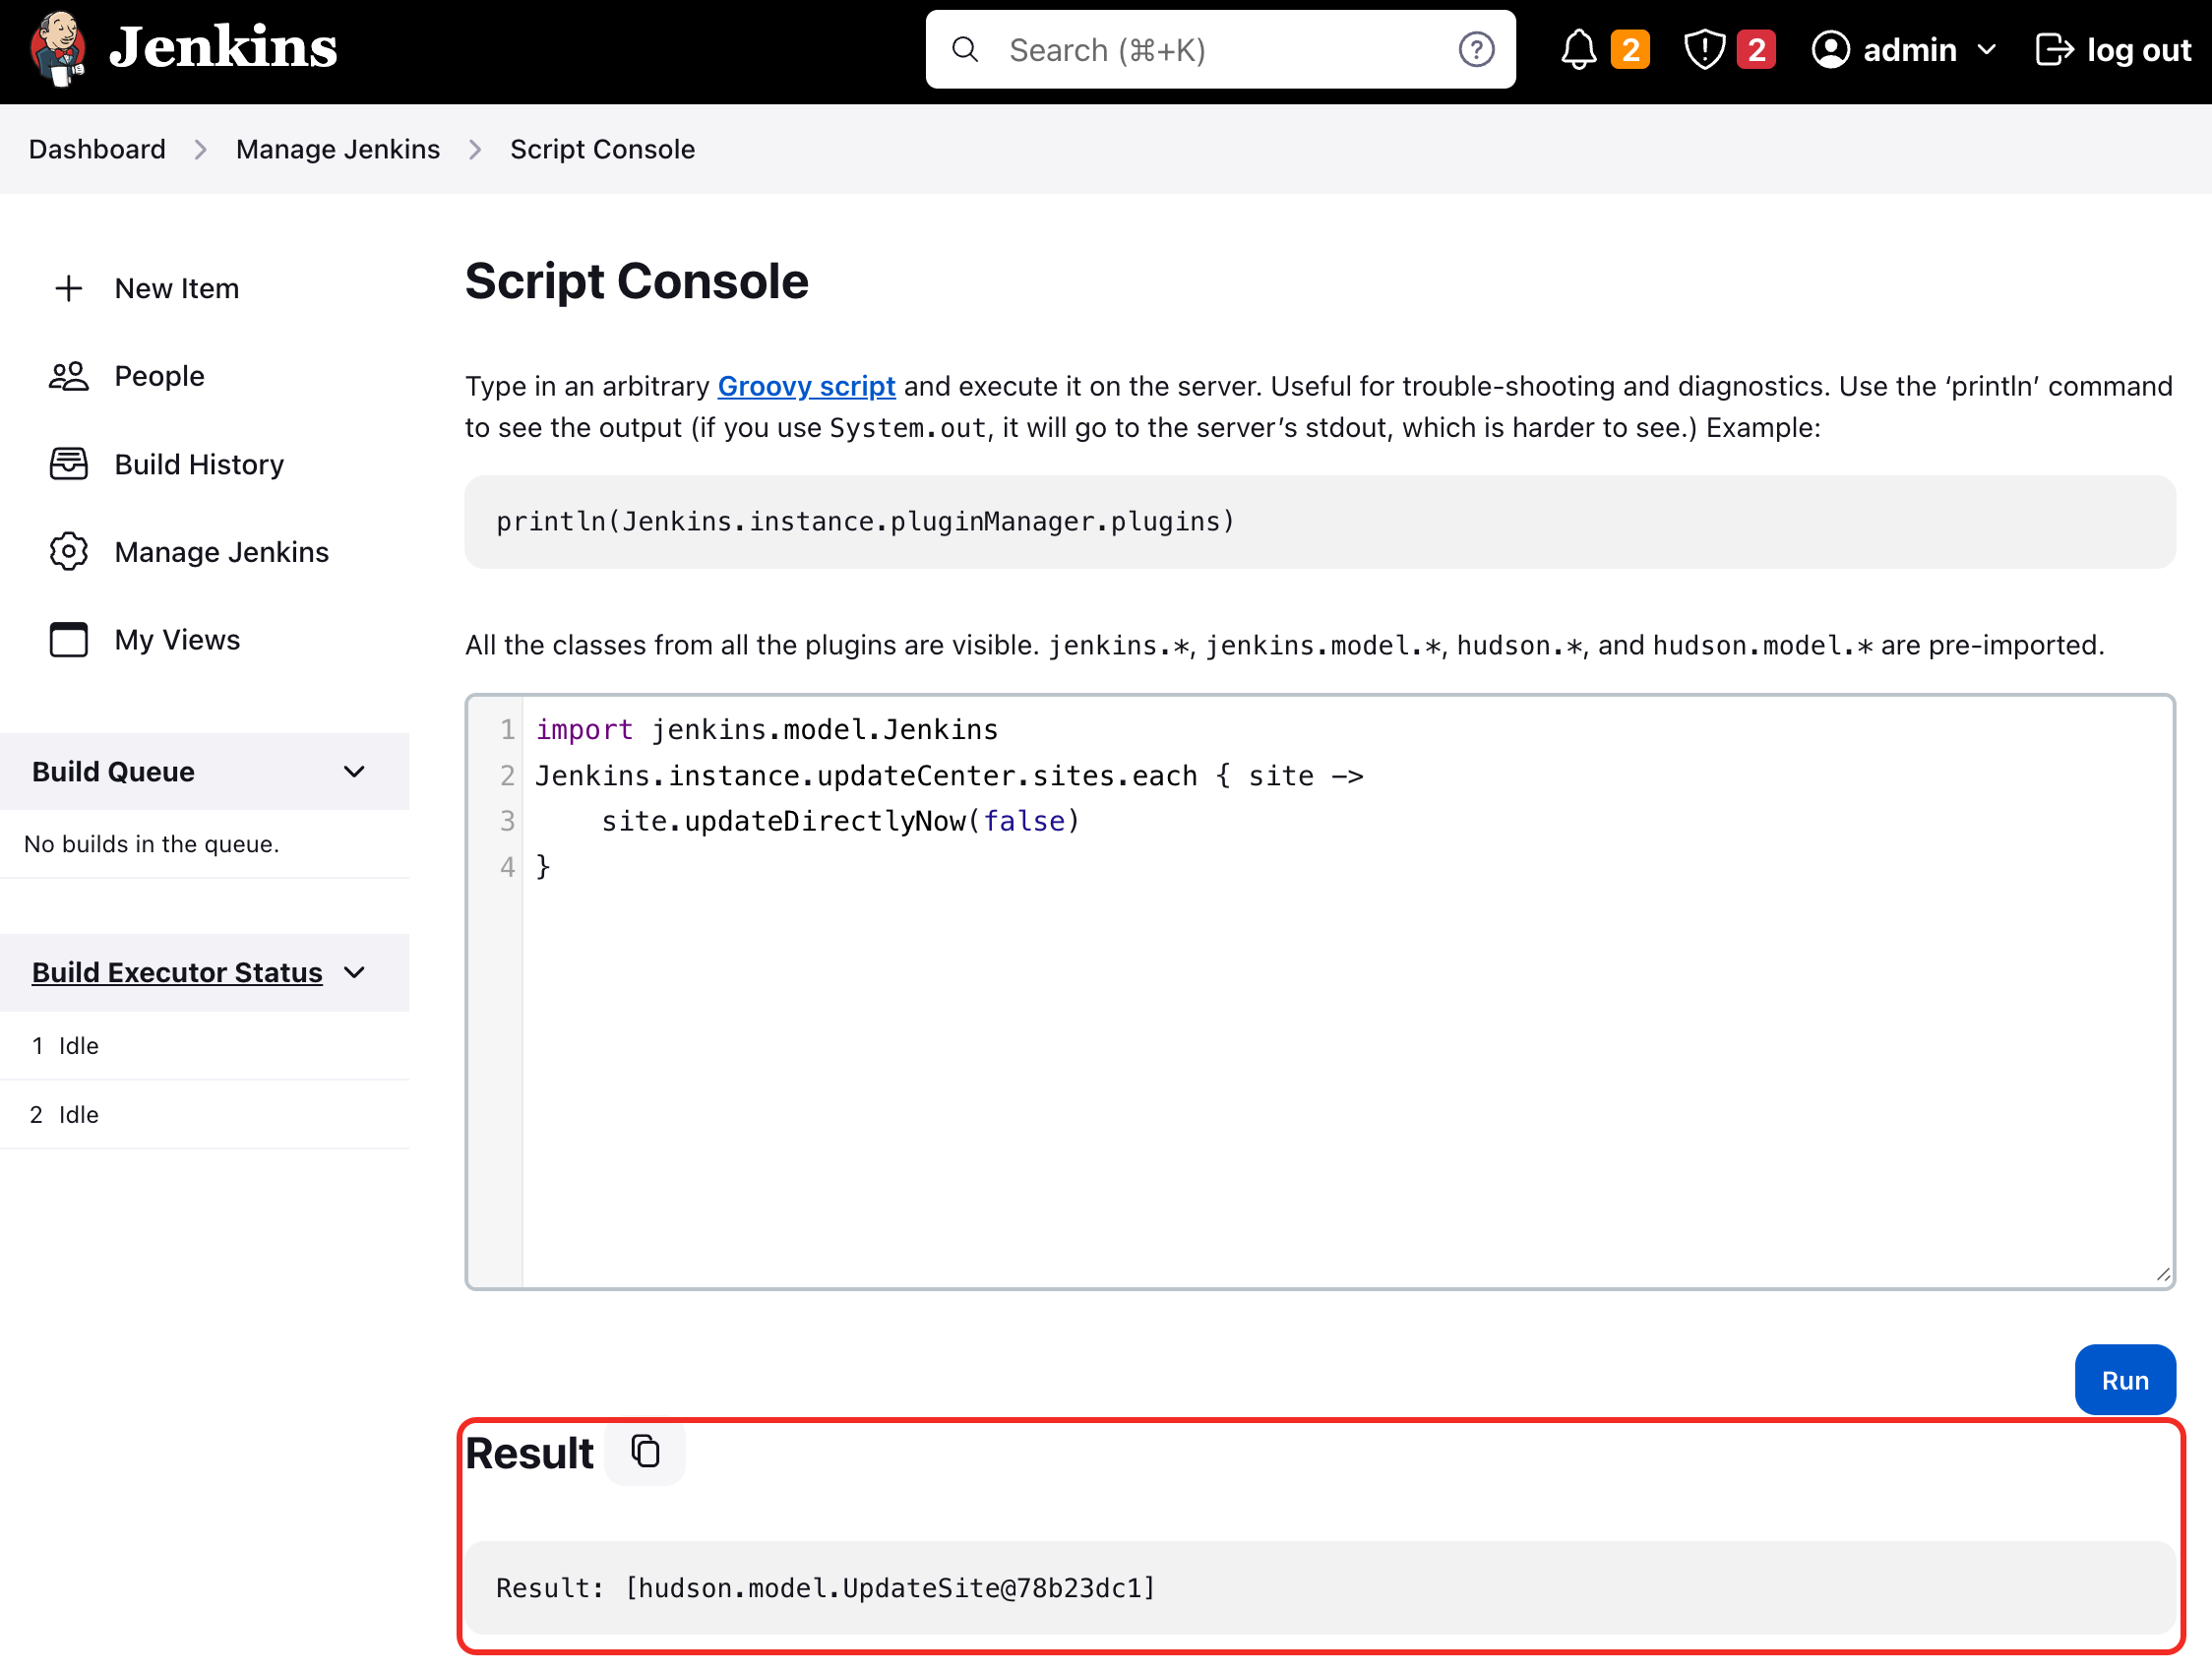2212x1673 pixels.
Task: Expand the admin user dropdown chevron
Action: pos(1987,49)
